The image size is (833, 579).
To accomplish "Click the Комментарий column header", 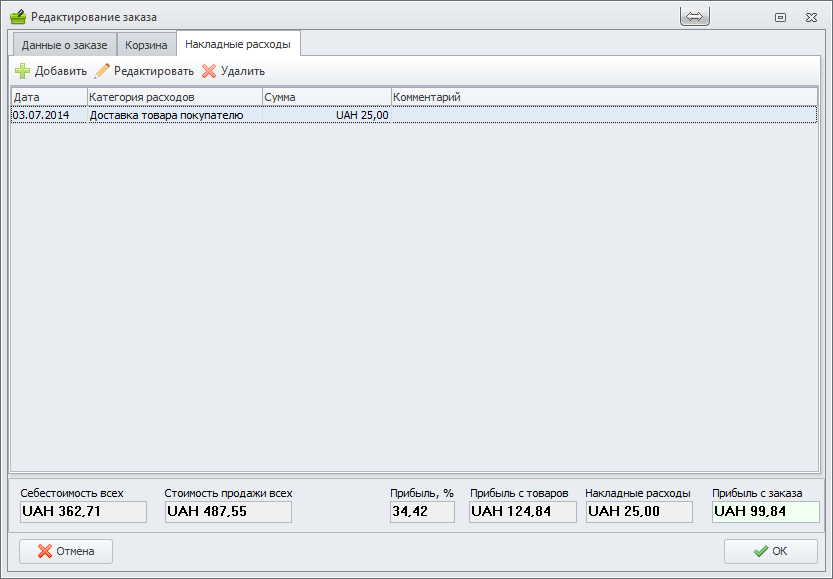I will tap(603, 97).
